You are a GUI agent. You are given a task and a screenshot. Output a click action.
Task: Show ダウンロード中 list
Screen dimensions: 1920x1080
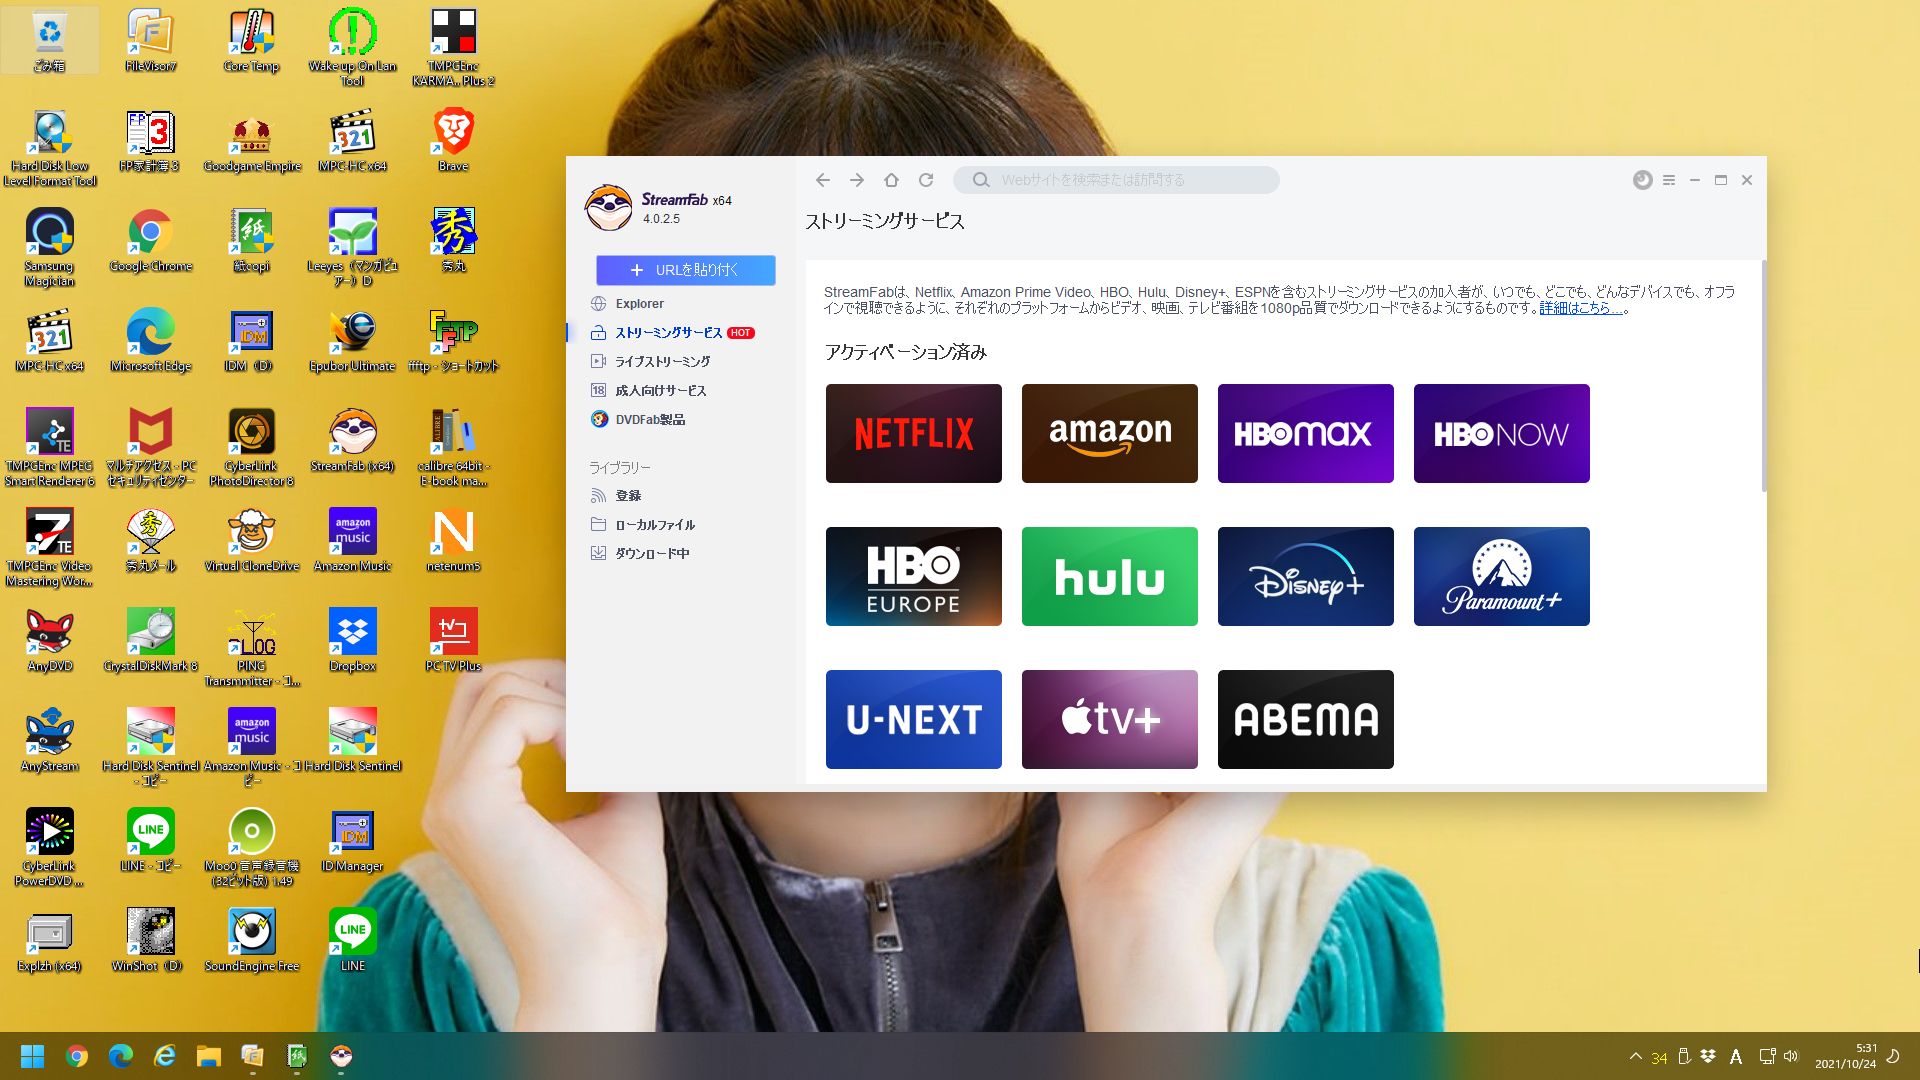coord(640,553)
